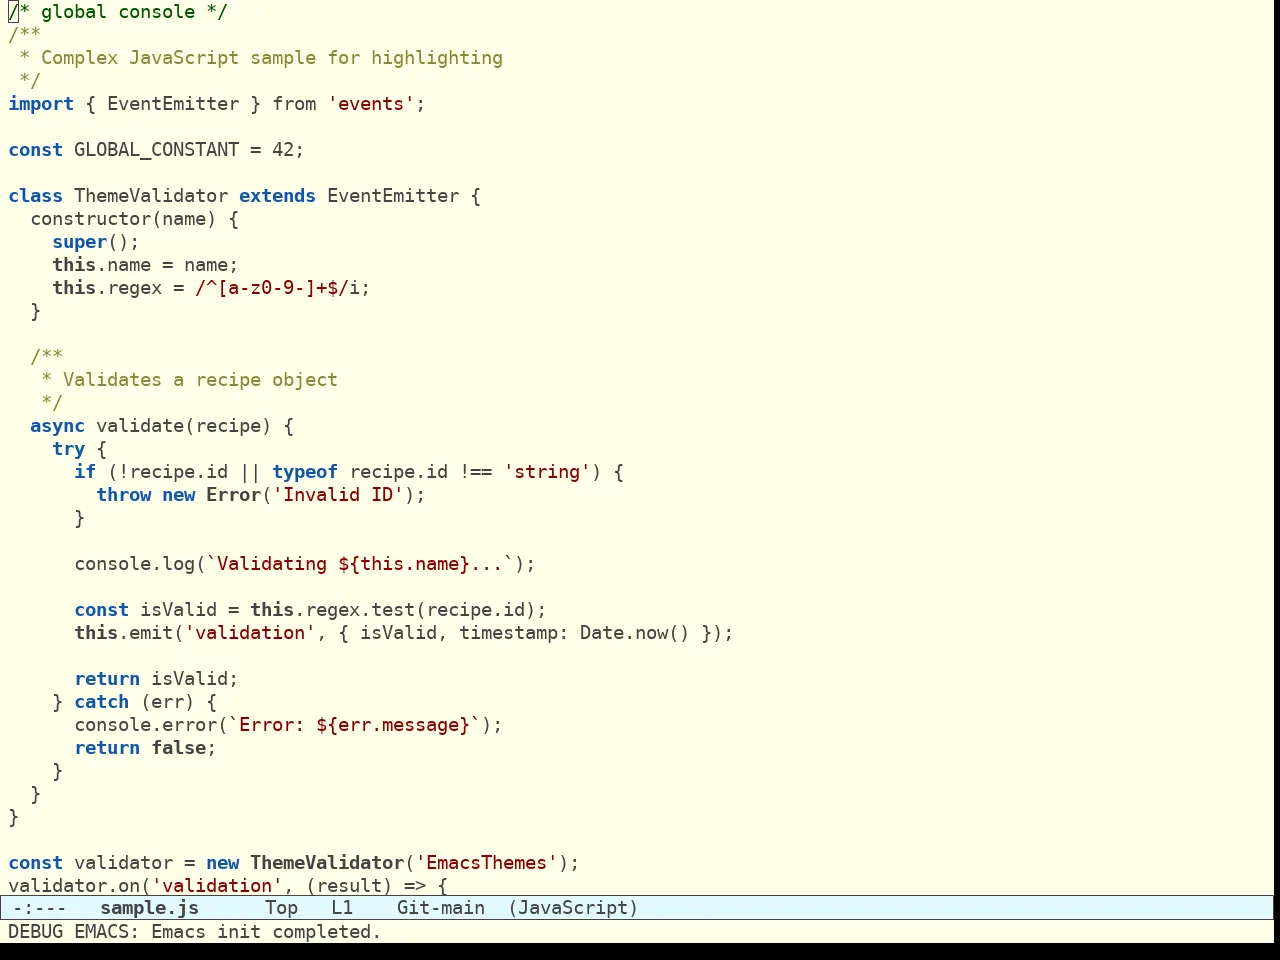The image size is (1280, 960).
Task: Click 'constructor(name)' method definition
Action: (x=123, y=219)
